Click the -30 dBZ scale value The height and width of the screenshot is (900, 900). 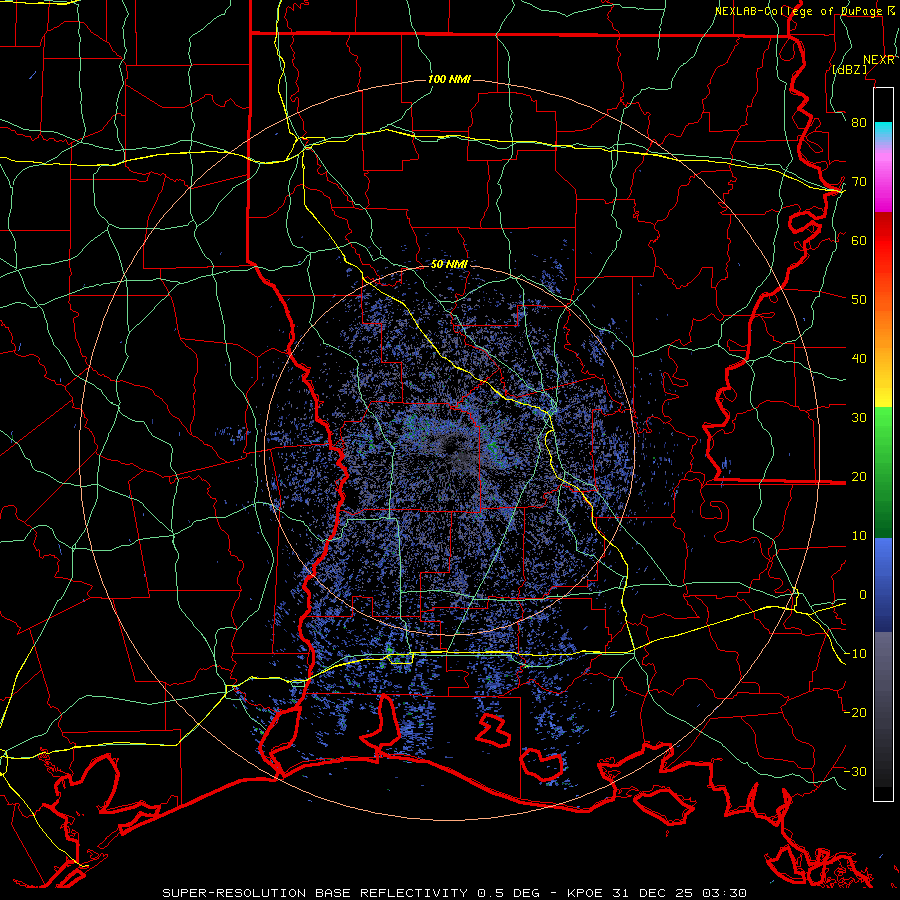point(855,772)
